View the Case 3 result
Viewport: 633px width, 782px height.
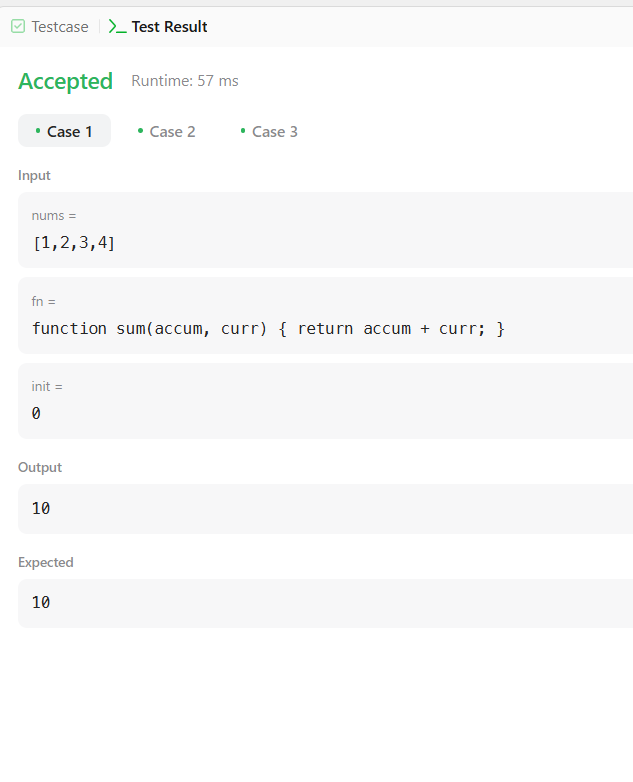269,131
